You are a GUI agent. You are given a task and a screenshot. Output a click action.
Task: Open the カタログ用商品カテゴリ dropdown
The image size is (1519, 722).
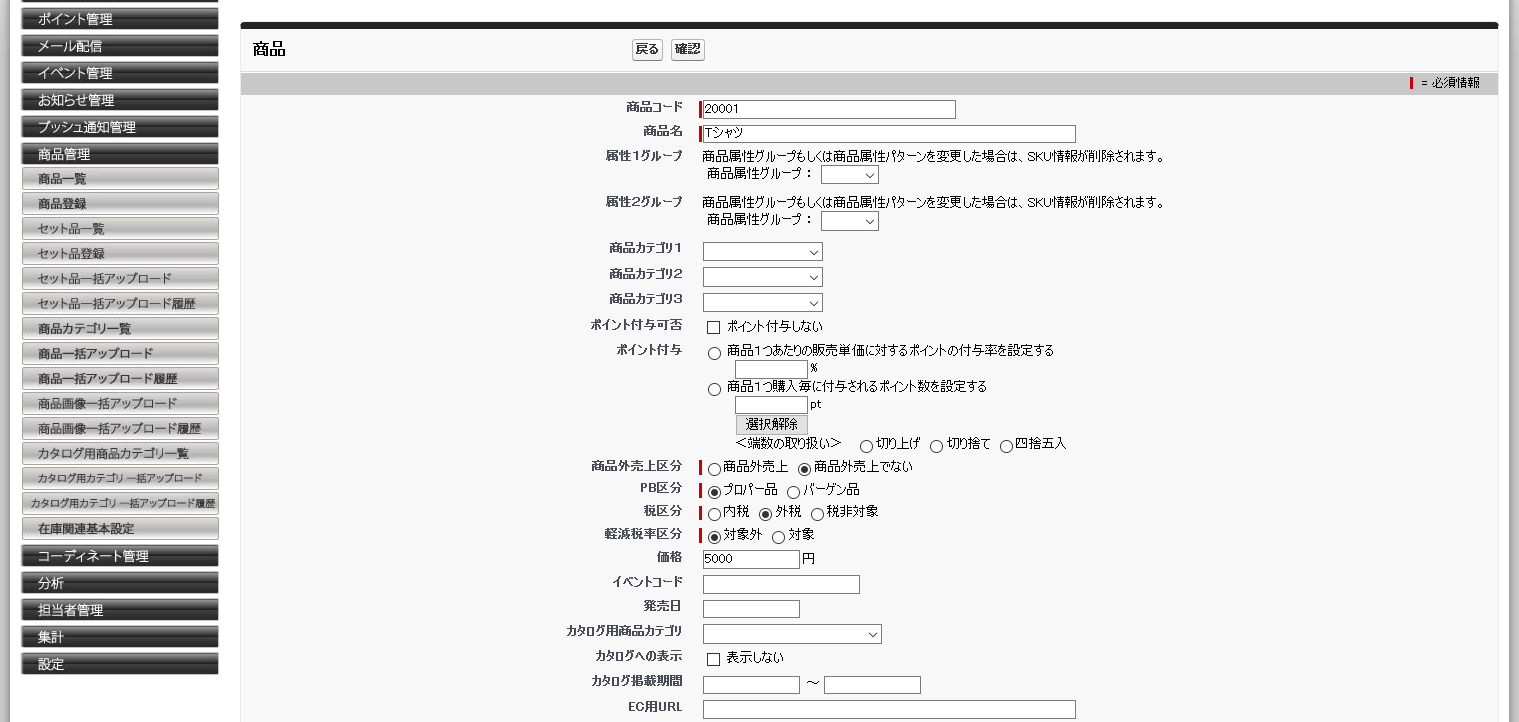pyautogui.click(x=792, y=633)
